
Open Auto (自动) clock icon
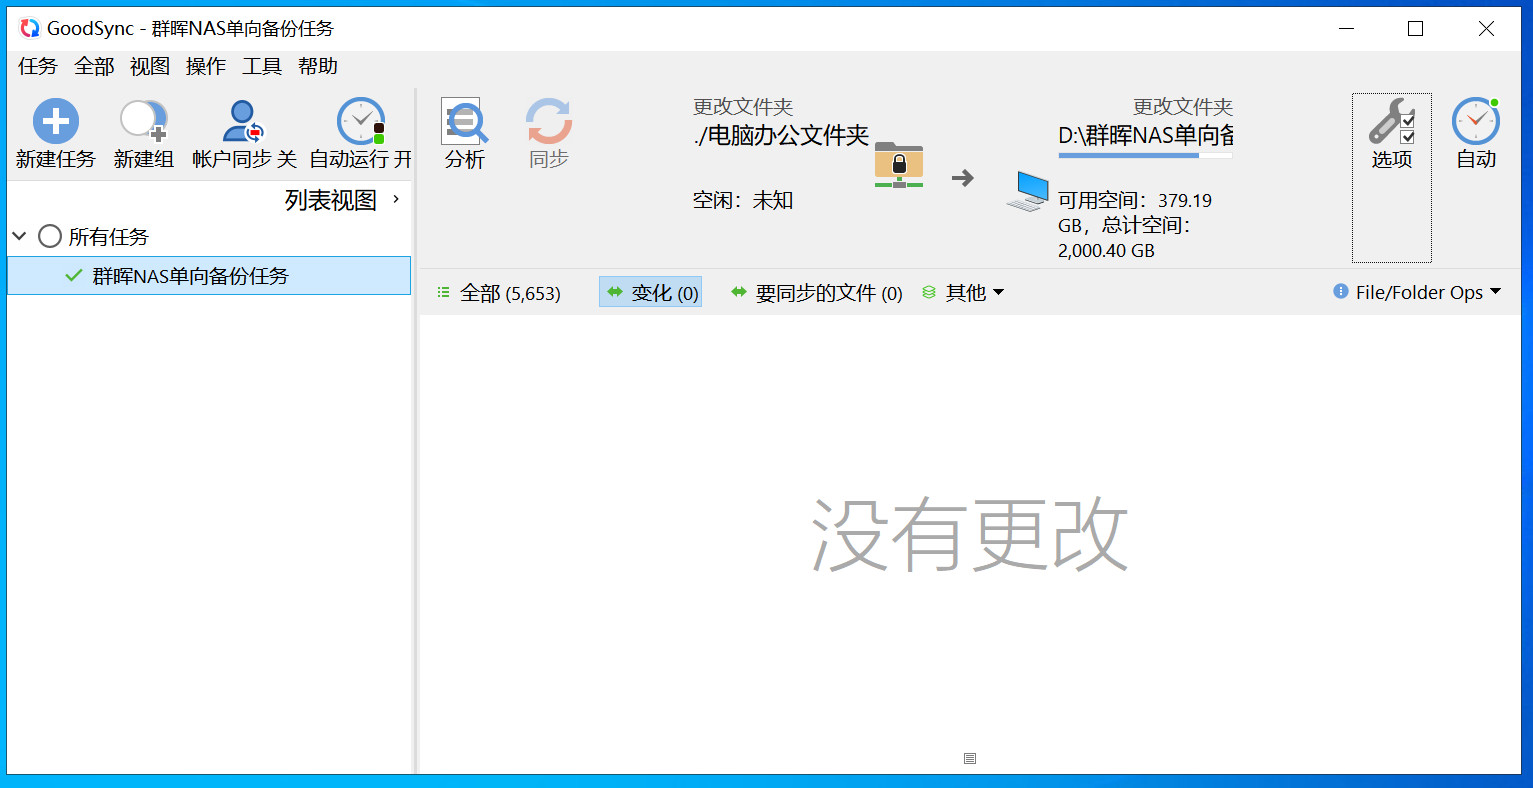[1476, 121]
